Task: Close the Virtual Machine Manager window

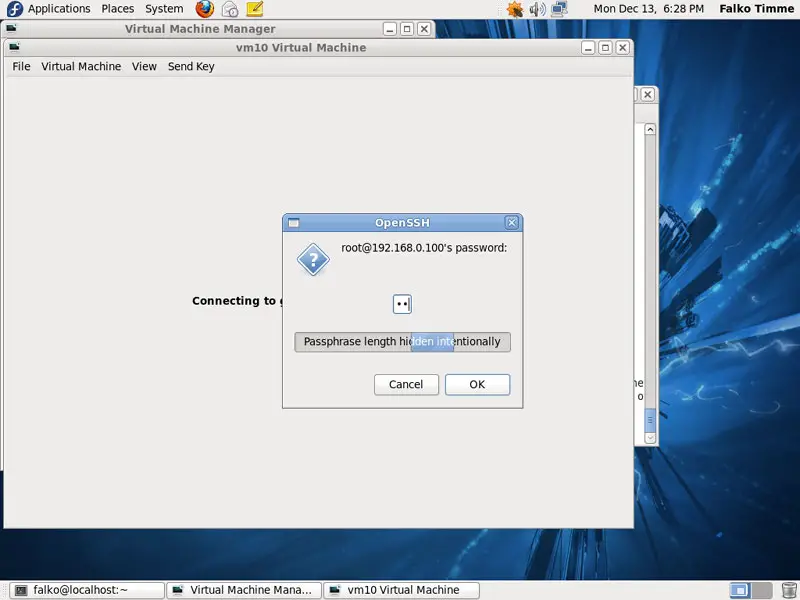Action: coord(423,29)
